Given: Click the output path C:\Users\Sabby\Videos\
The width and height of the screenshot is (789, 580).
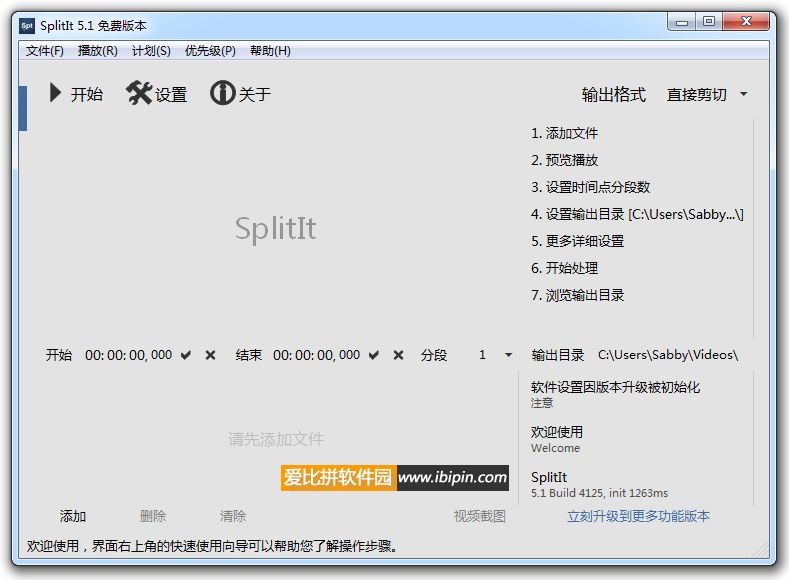Looking at the screenshot, I should pos(668,355).
